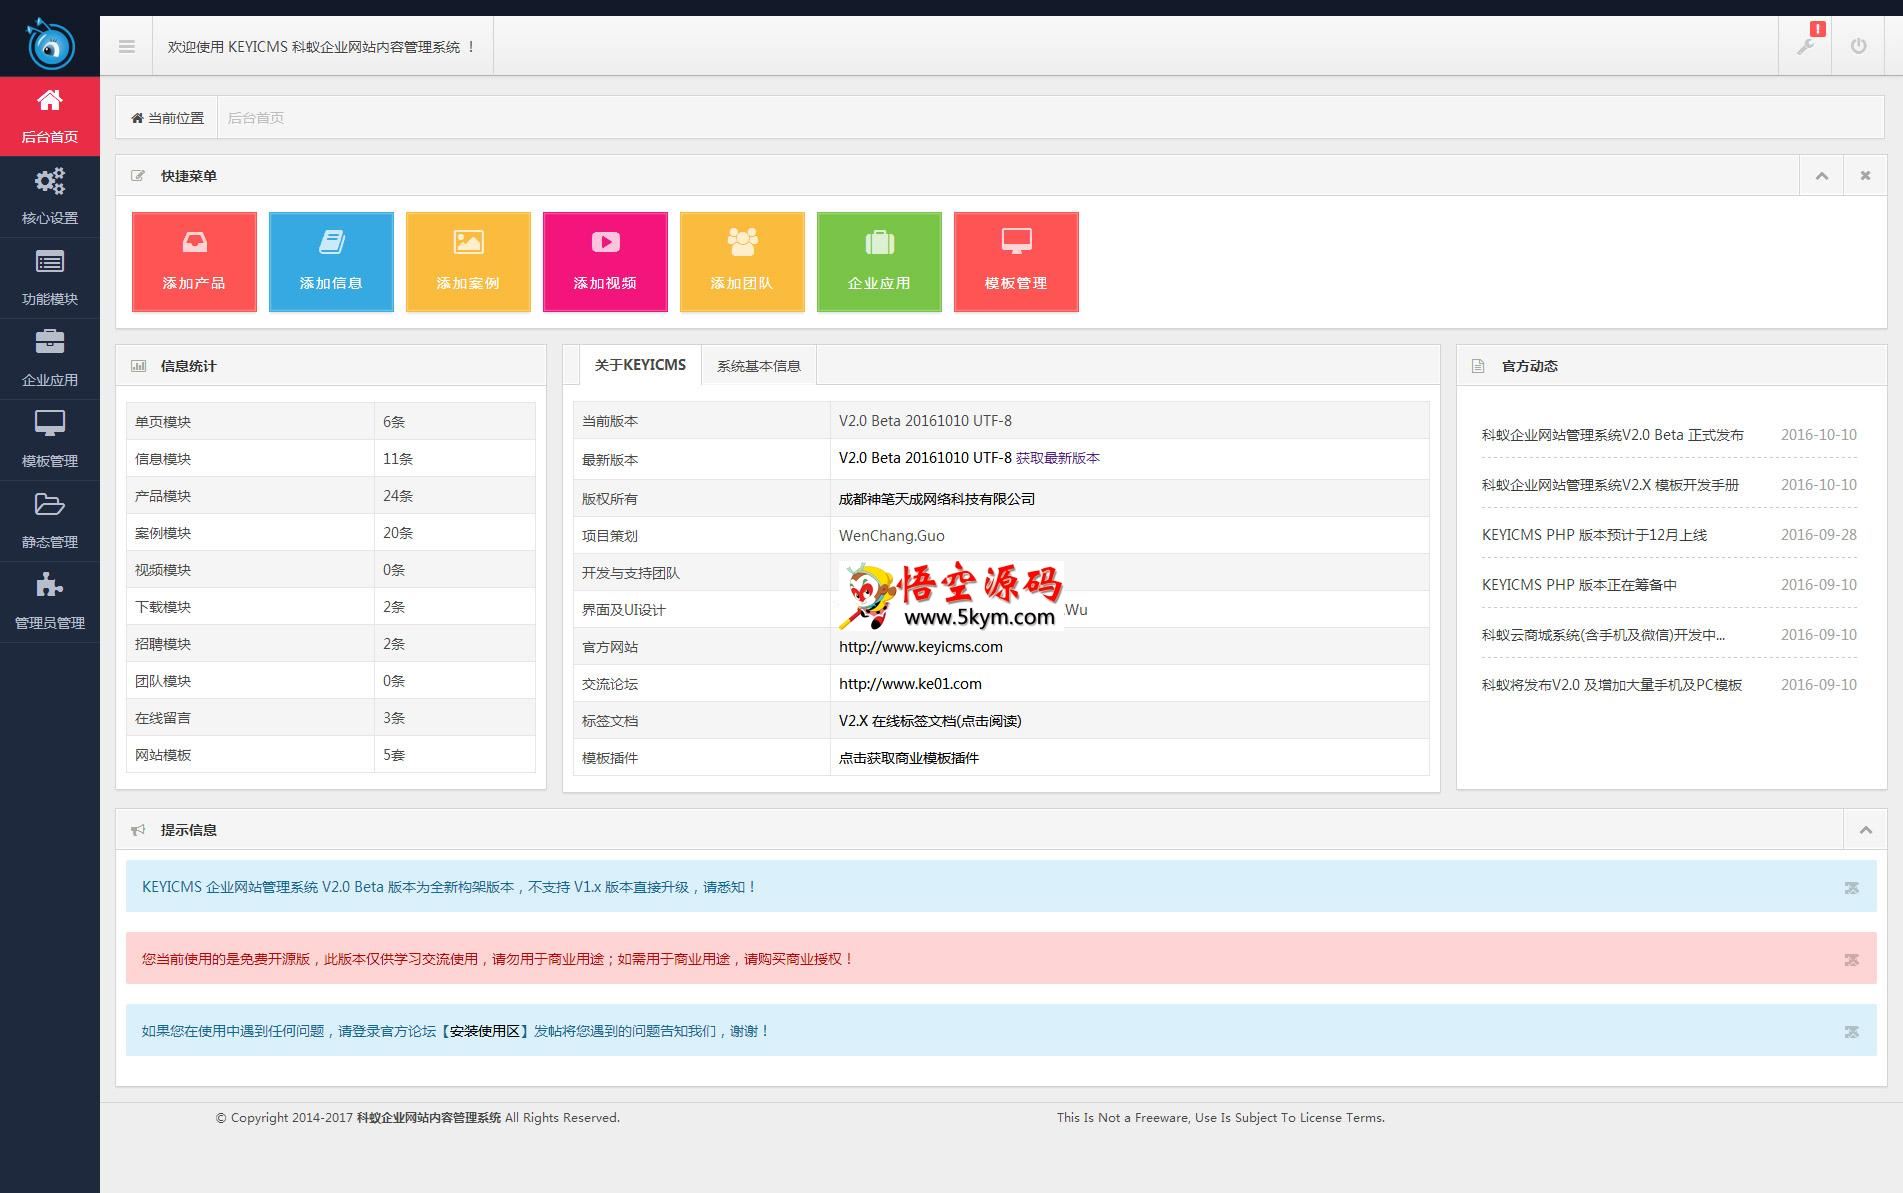1903x1193 pixels.
Task: Open news 科蚁将发布V2.0 及增加大量手机及PC模板
Action: pyautogui.click(x=1612, y=685)
